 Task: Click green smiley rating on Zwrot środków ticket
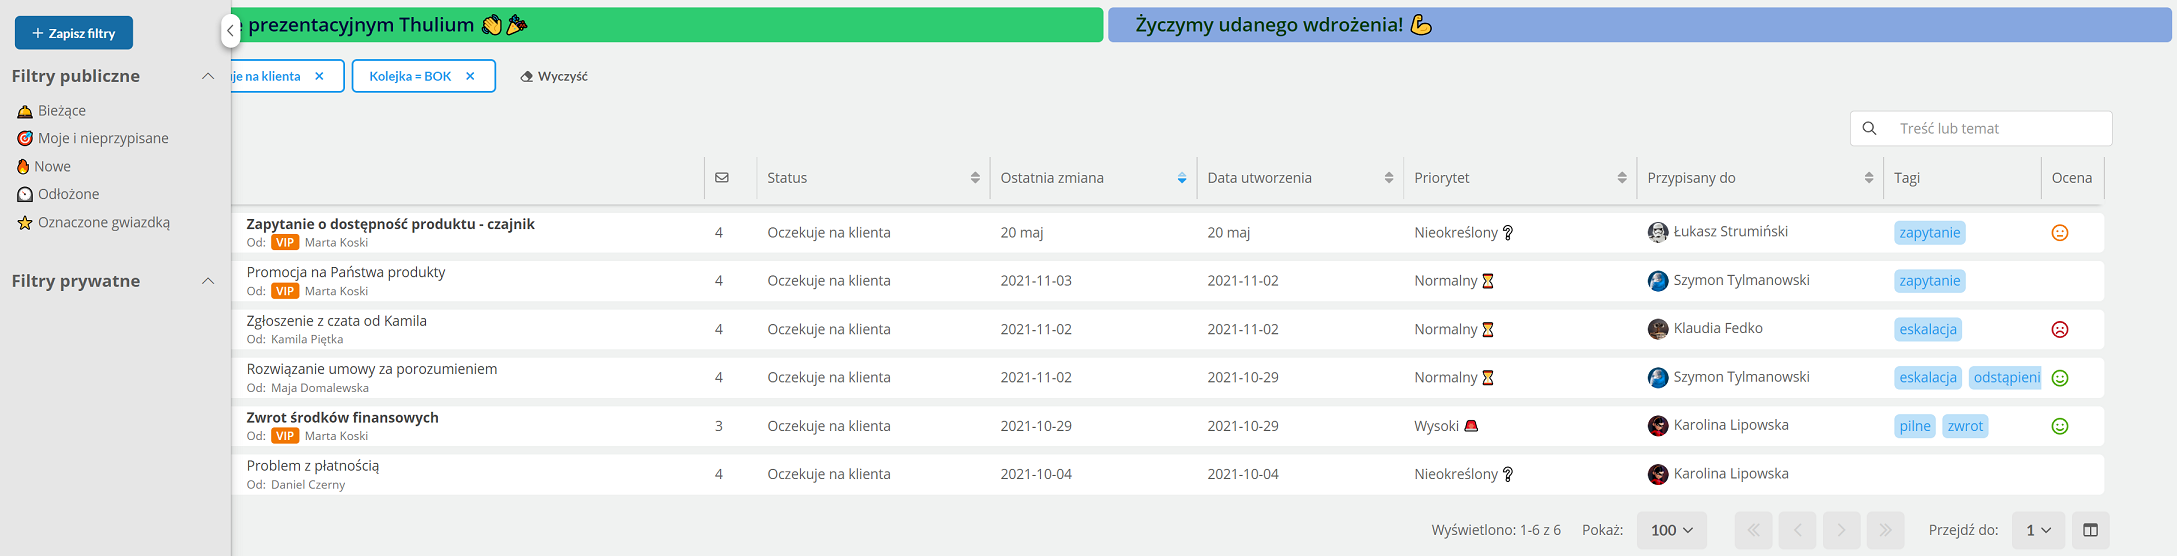pyautogui.click(x=2060, y=426)
